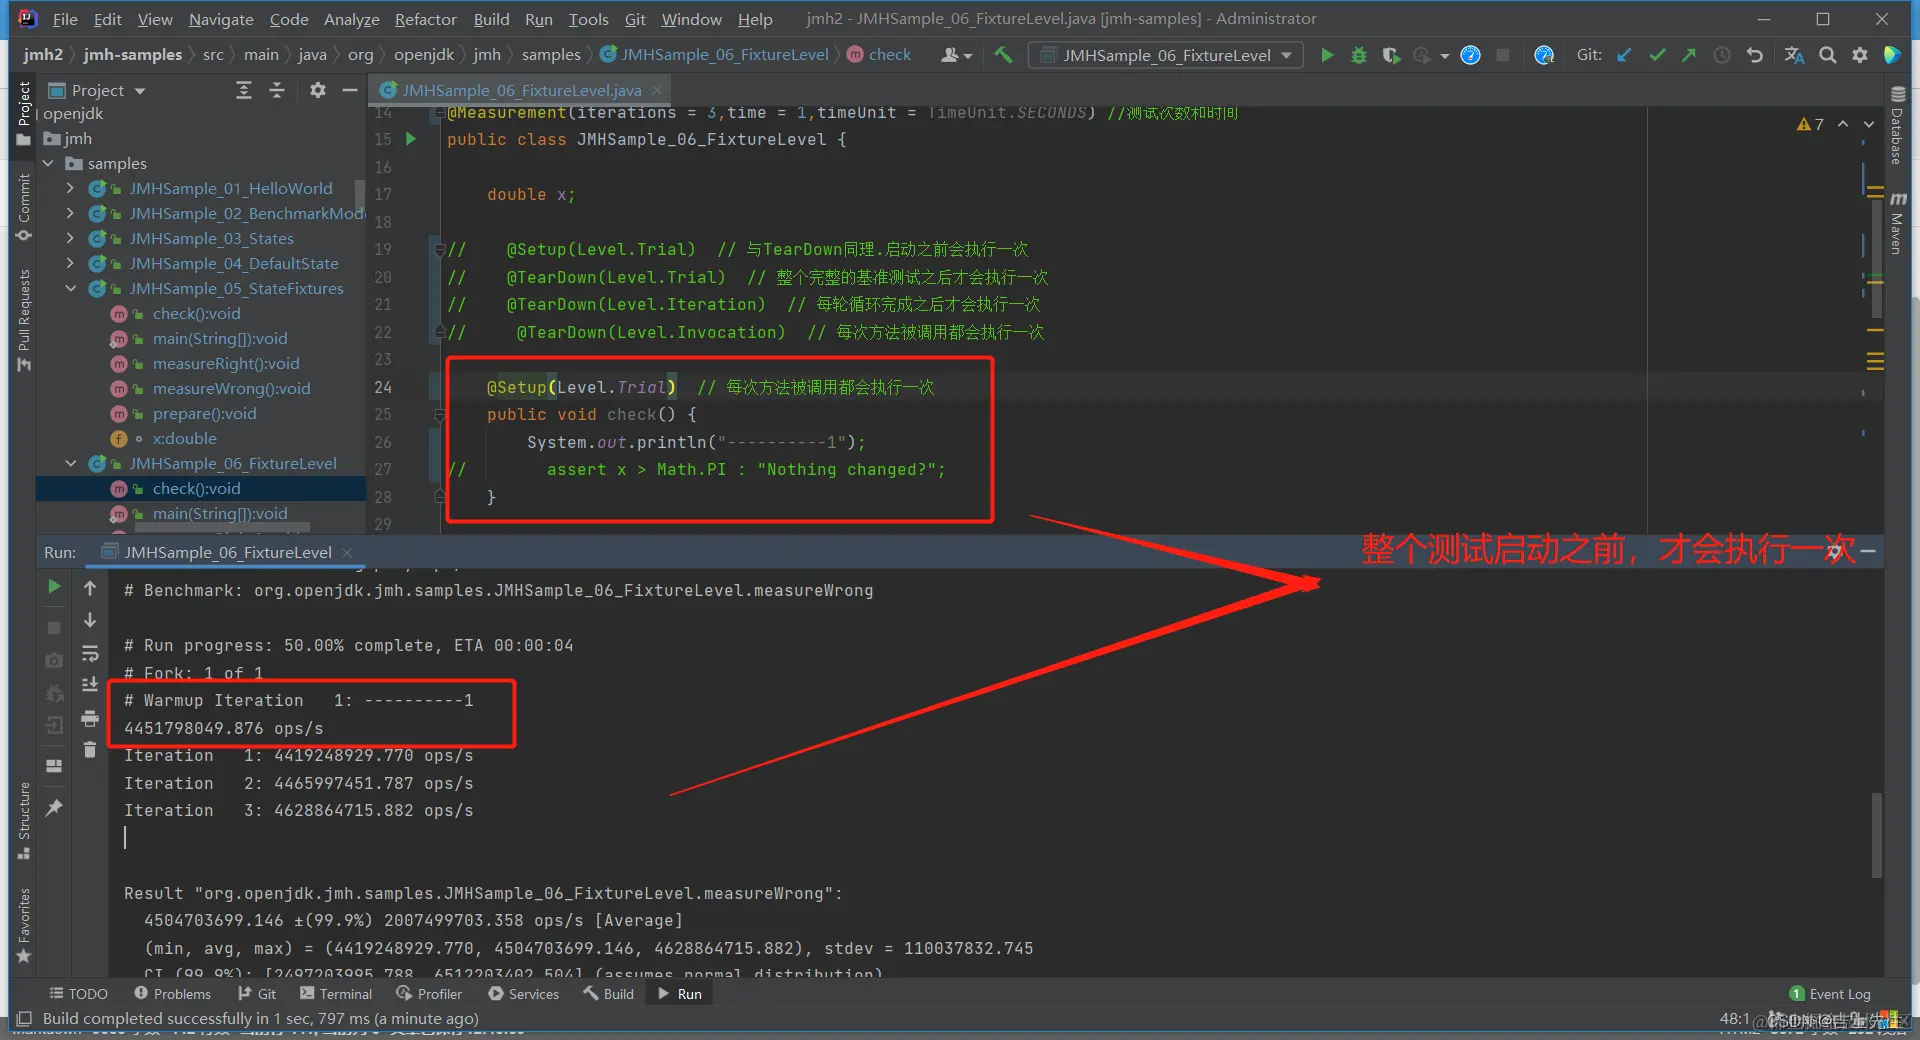The width and height of the screenshot is (1920, 1040).
Task: Rerun benchmark in Run panel
Action: coord(54,587)
